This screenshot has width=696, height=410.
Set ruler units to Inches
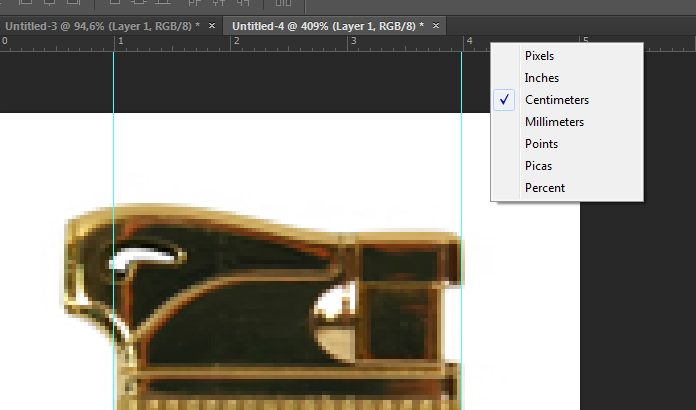pos(541,78)
